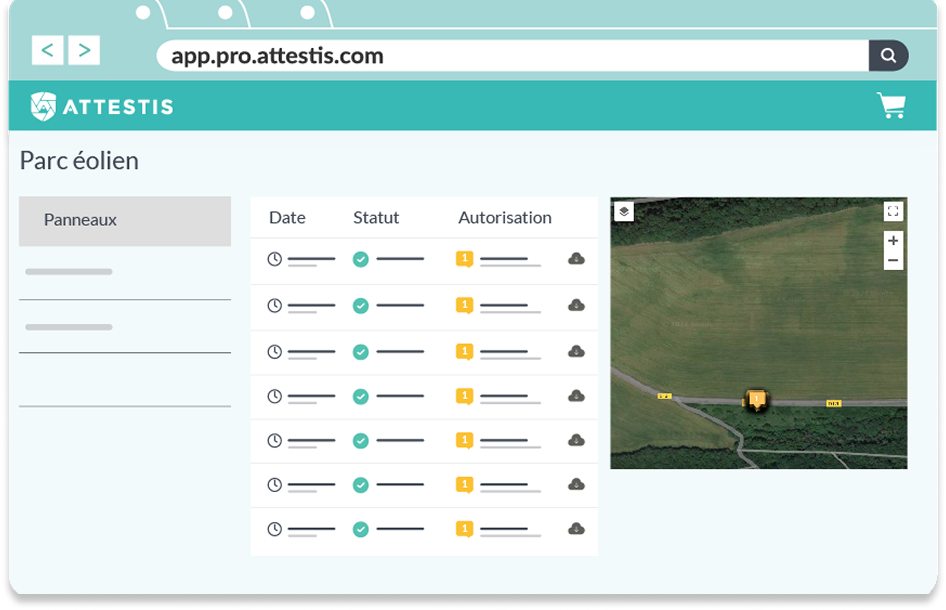The height and width of the screenshot is (610, 946).
Task: Open the map layers selector icon
Action: coord(623,211)
